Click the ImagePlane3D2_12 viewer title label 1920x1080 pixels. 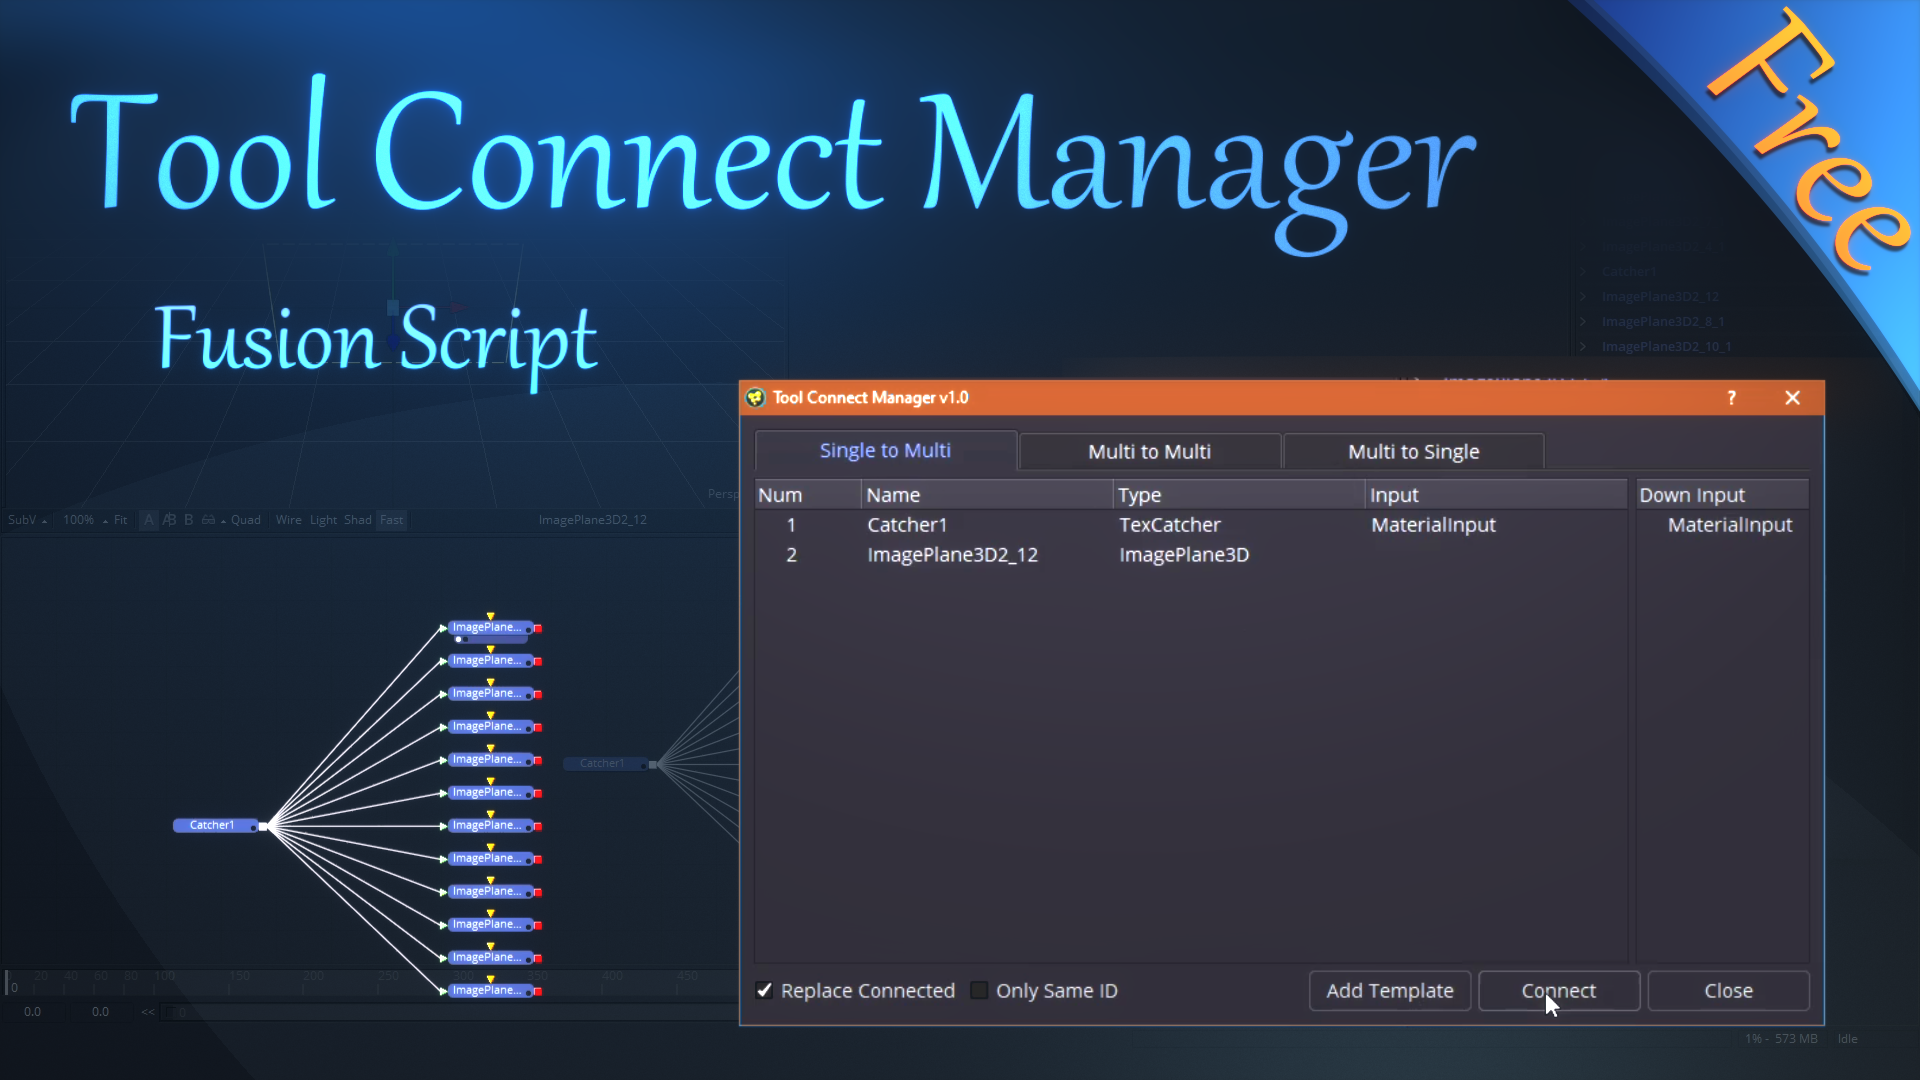tap(592, 520)
